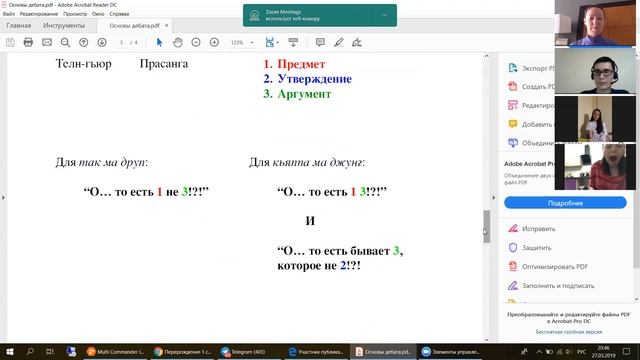This screenshot has height=360, width=640.
Task: Open the Заполнить и подписать tool
Action: click(551, 286)
